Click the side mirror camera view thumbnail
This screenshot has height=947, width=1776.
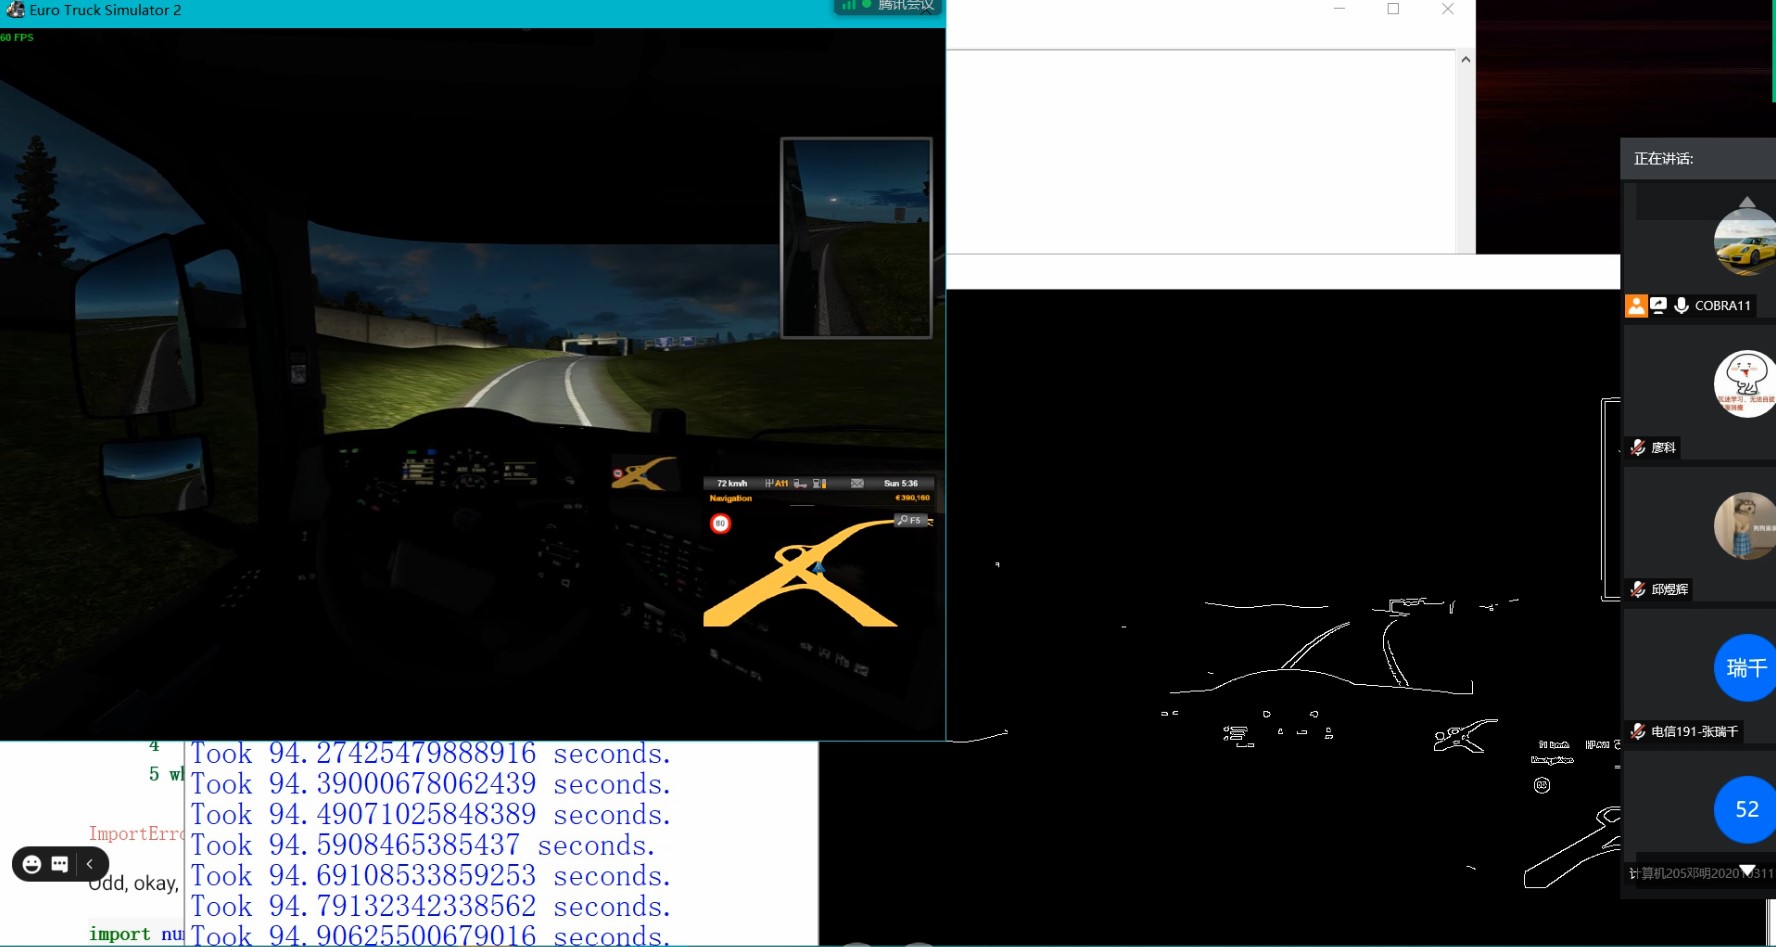click(x=856, y=238)
